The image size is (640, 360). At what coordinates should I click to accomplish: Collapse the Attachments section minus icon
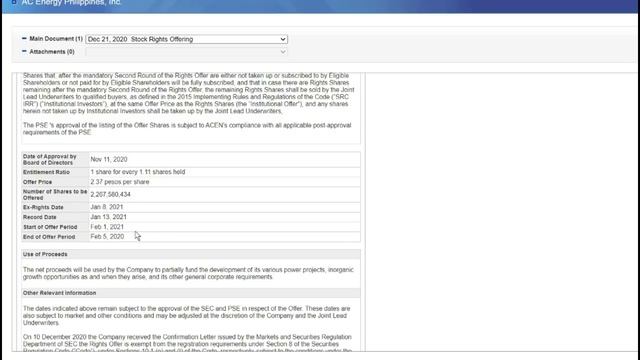(24, 51)
